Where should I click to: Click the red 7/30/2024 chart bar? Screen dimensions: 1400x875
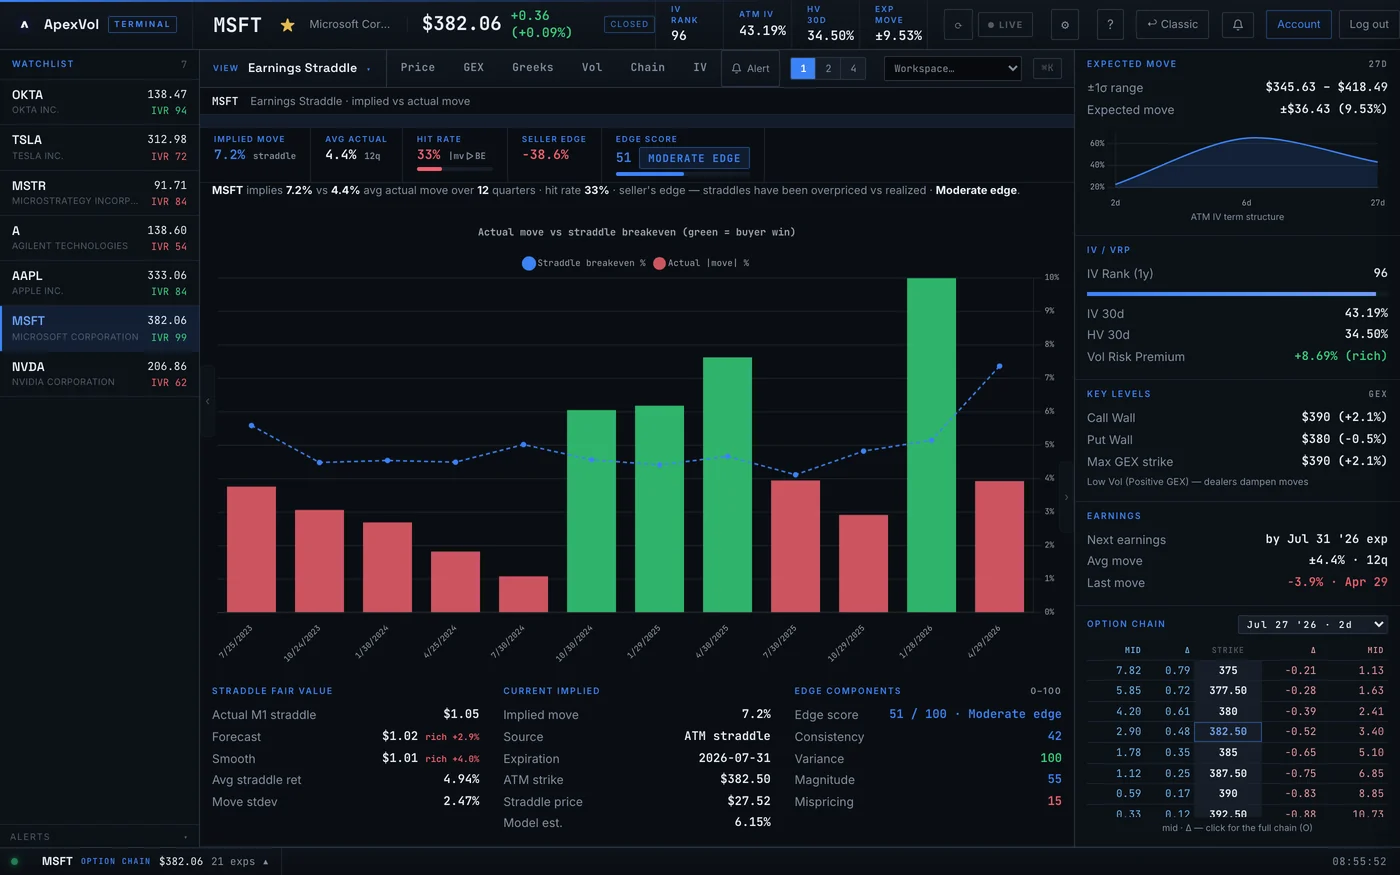(523, 594)
